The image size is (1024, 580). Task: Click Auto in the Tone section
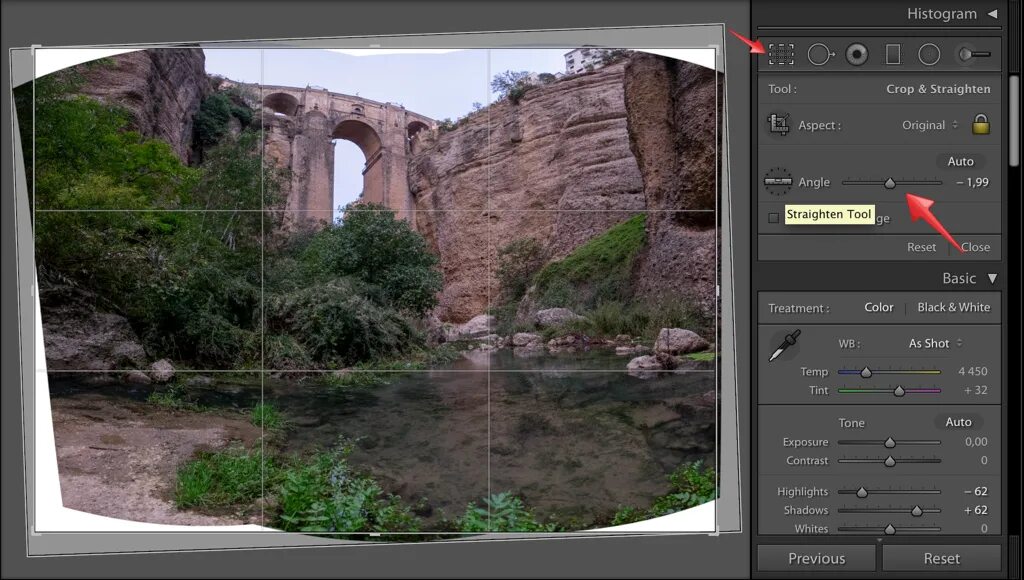click(x=958, y=422)
